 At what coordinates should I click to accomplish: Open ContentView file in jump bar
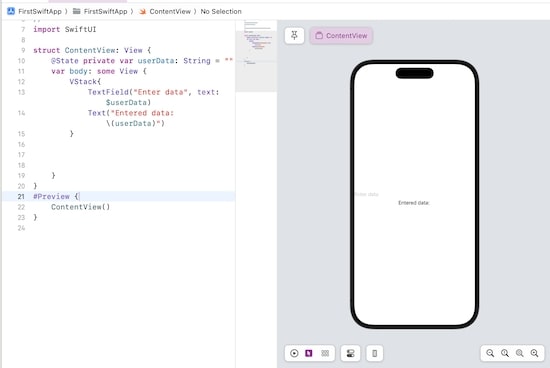(x=170, y=11)
